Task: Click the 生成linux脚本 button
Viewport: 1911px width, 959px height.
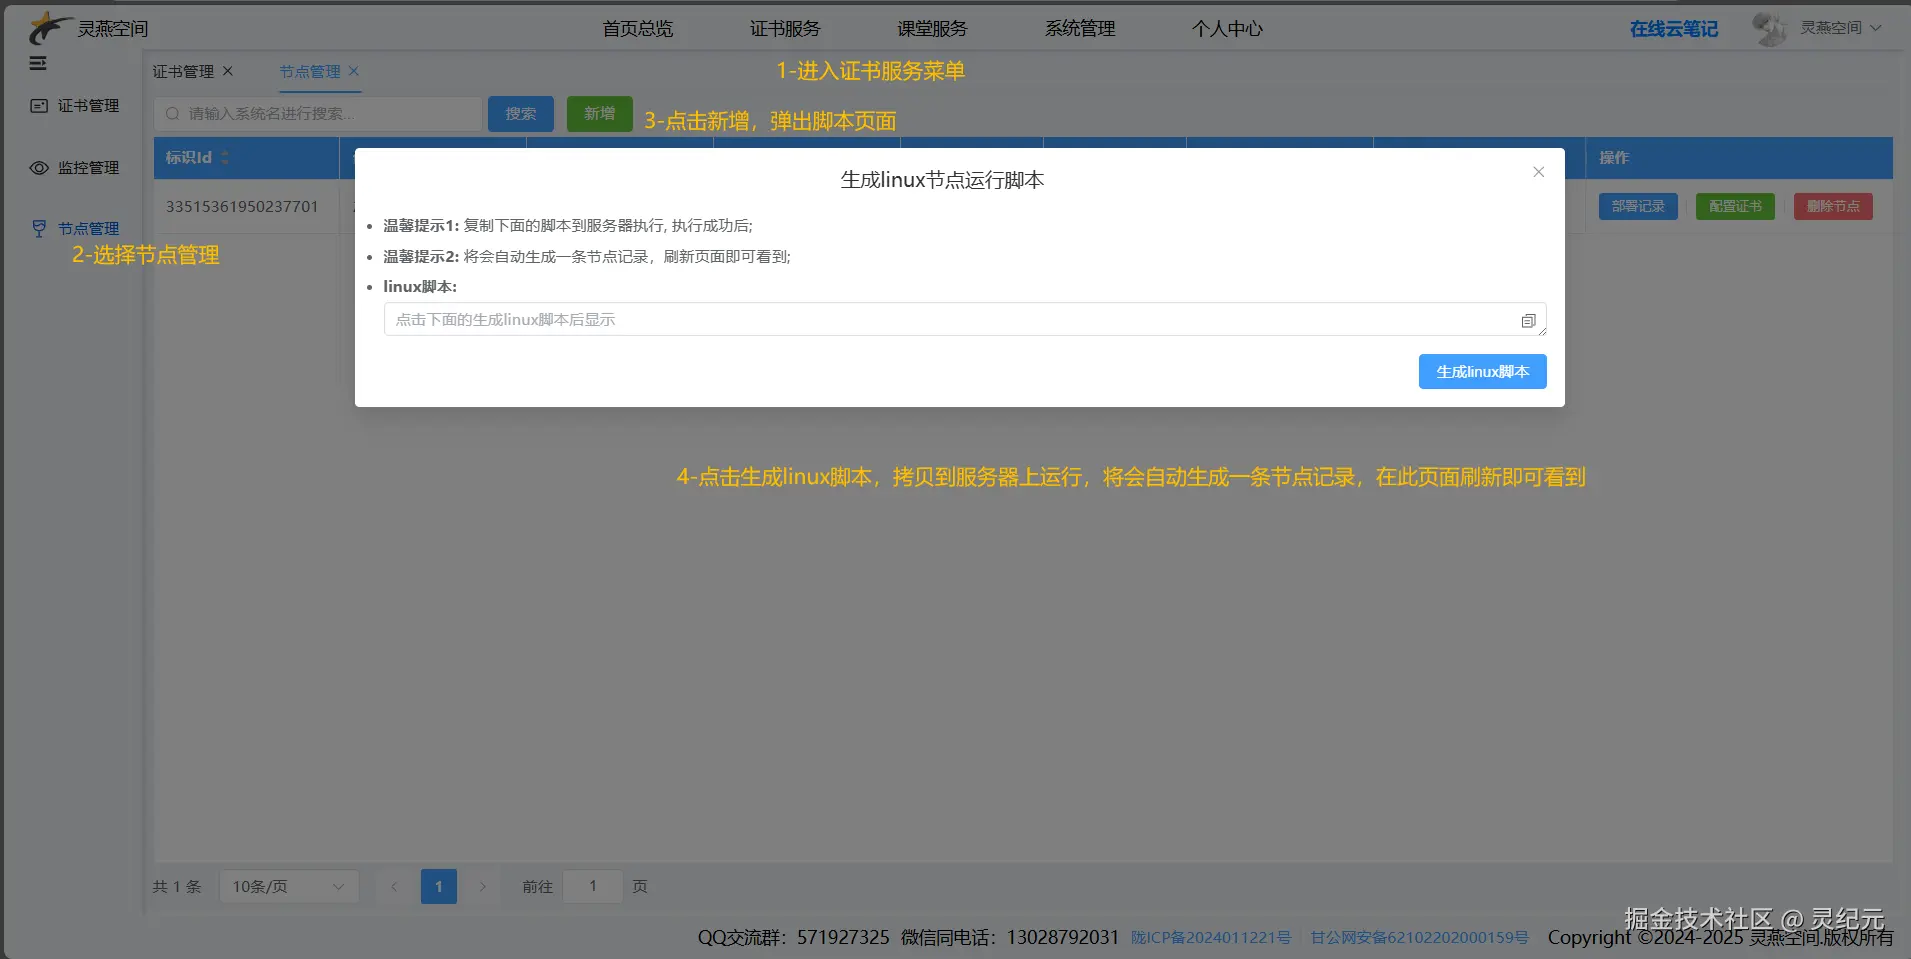Action: [x=1481, y=371]
